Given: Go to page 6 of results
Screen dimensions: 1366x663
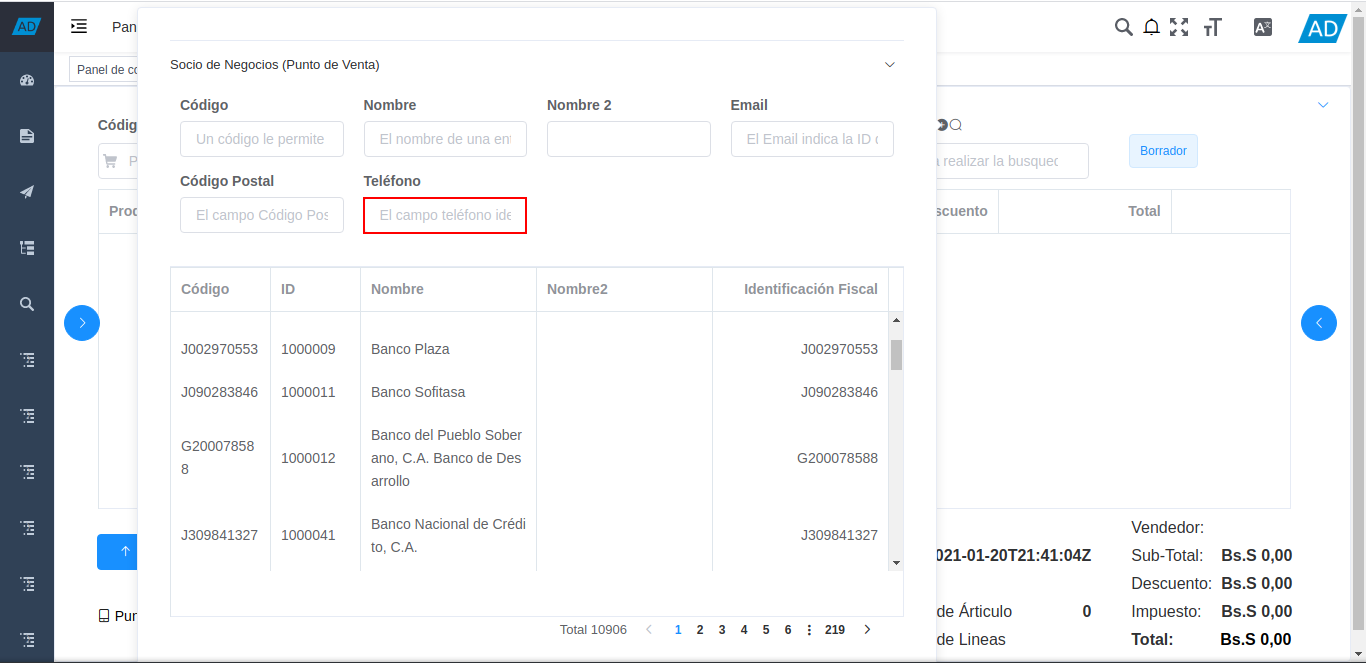Looking at the screenshot, I should [x=788, y=630].
